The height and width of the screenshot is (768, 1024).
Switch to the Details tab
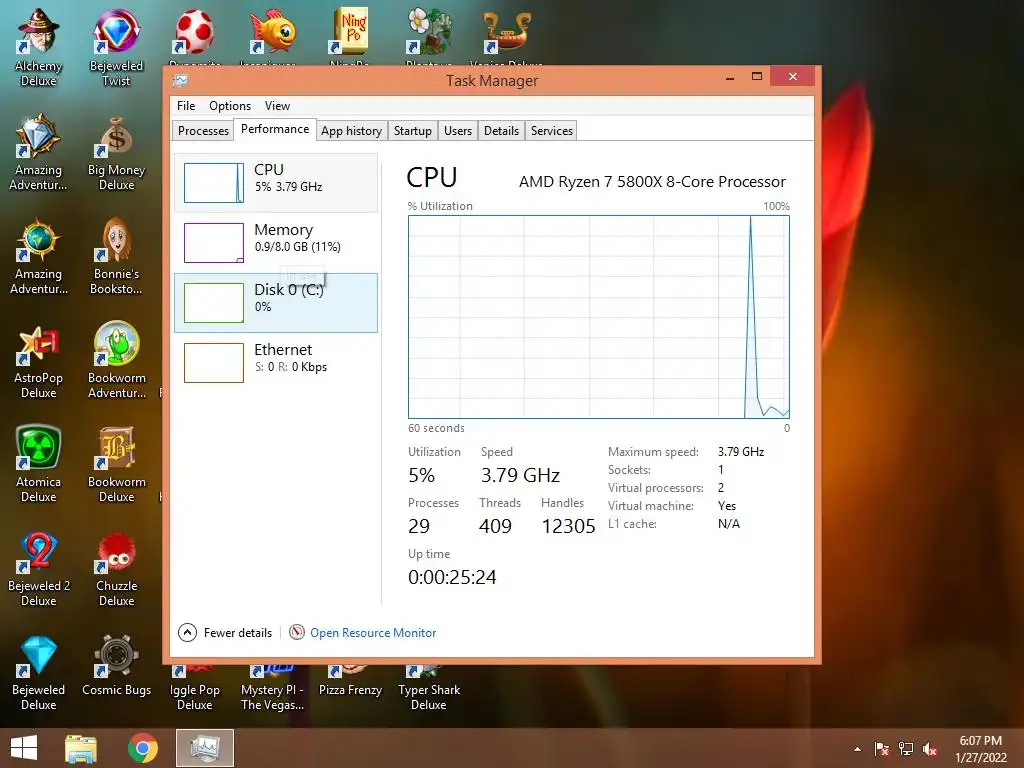(502, 131)
